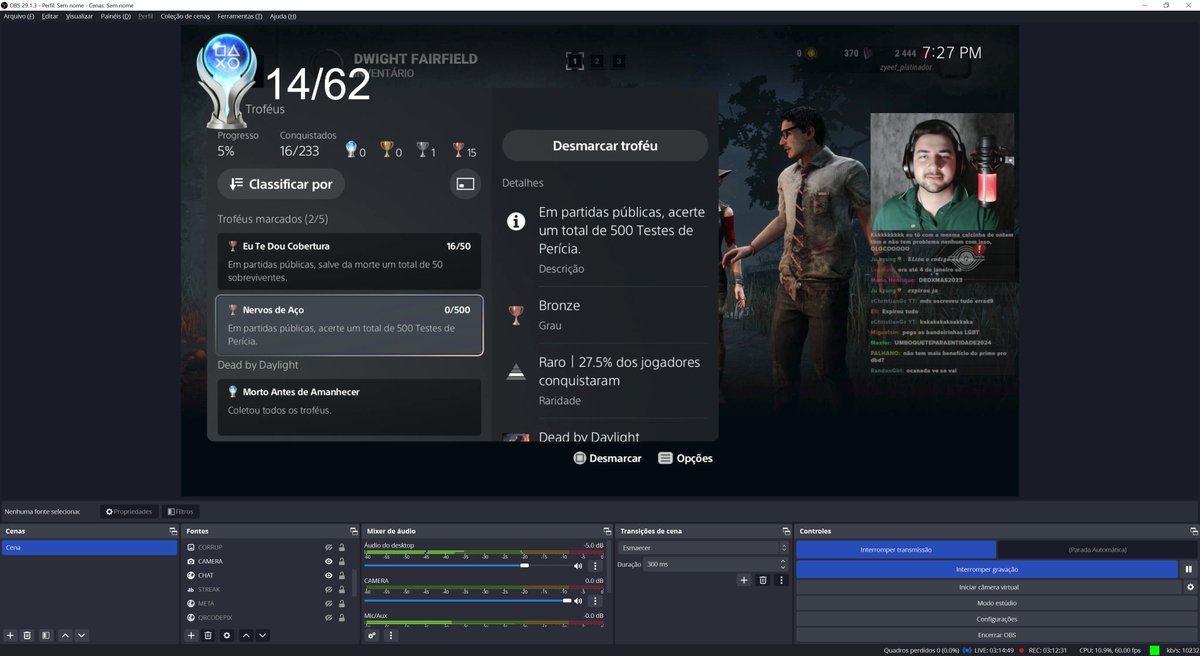Hide the CHAT source via its eye icon
The image size is (1200, 656).
[x=328, y=575]
